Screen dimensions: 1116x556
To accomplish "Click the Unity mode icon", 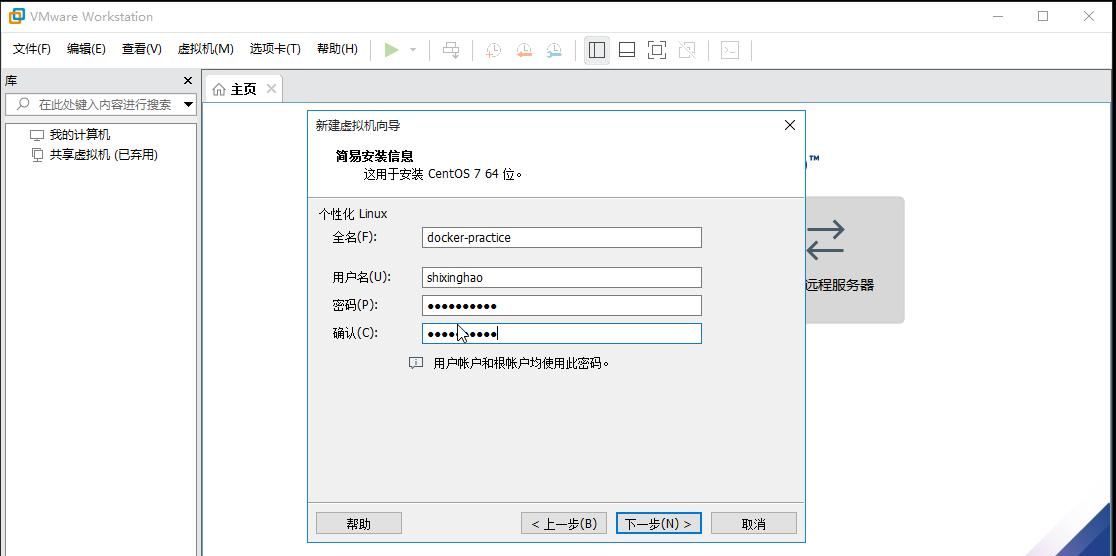I will click(x=687, y=50).
